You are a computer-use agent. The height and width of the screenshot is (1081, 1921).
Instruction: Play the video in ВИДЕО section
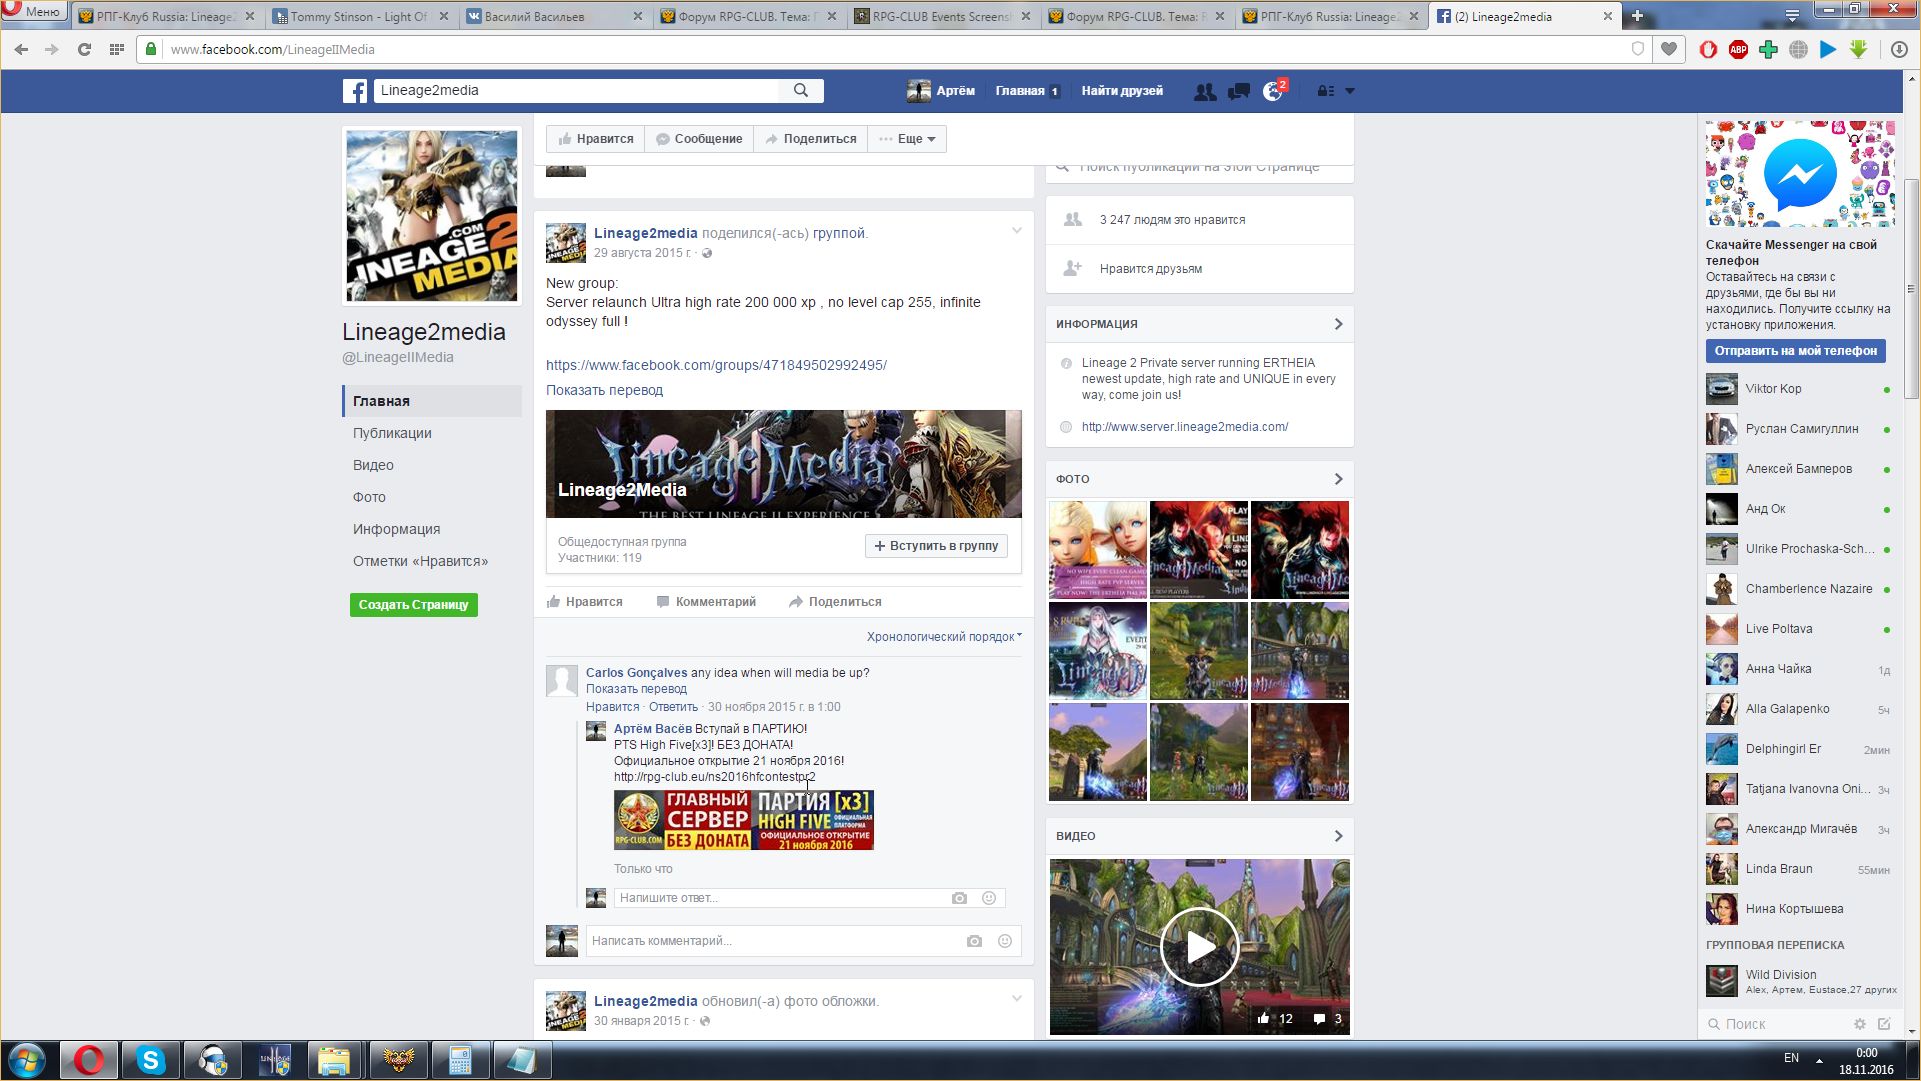[1200, 947]
